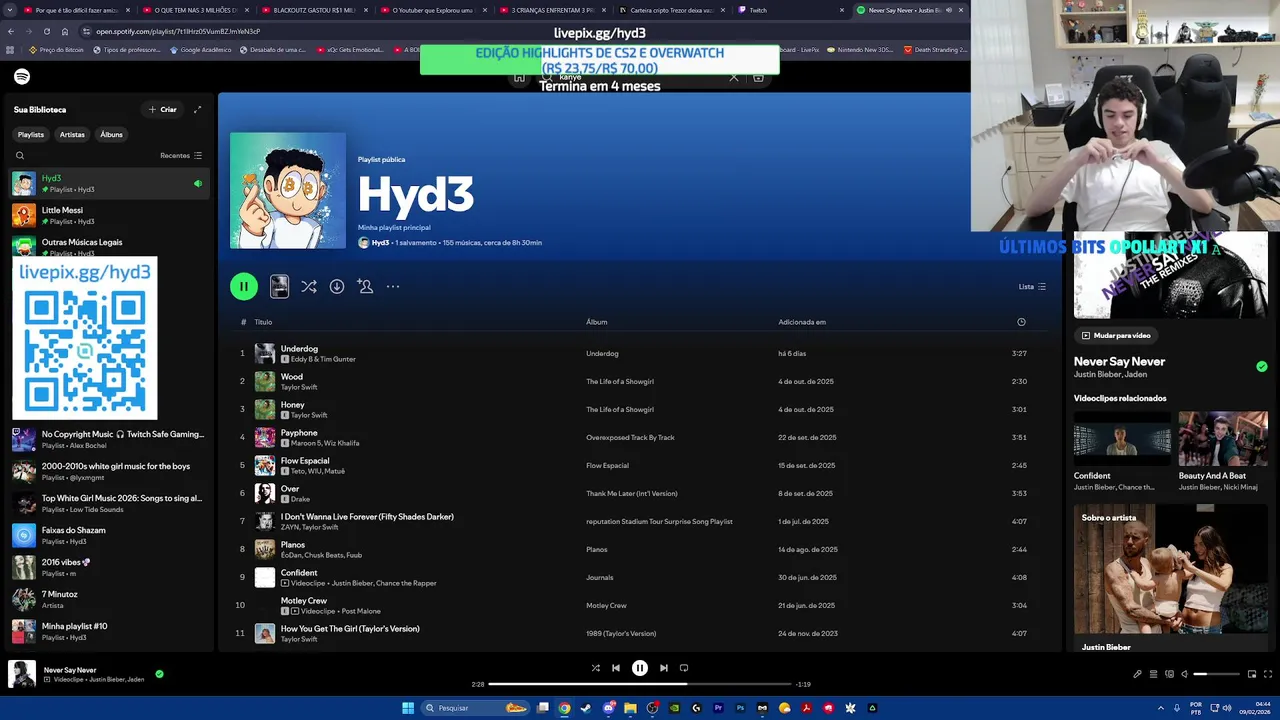
Task: Sort tracks by Título column header
Action: point(263,322)
